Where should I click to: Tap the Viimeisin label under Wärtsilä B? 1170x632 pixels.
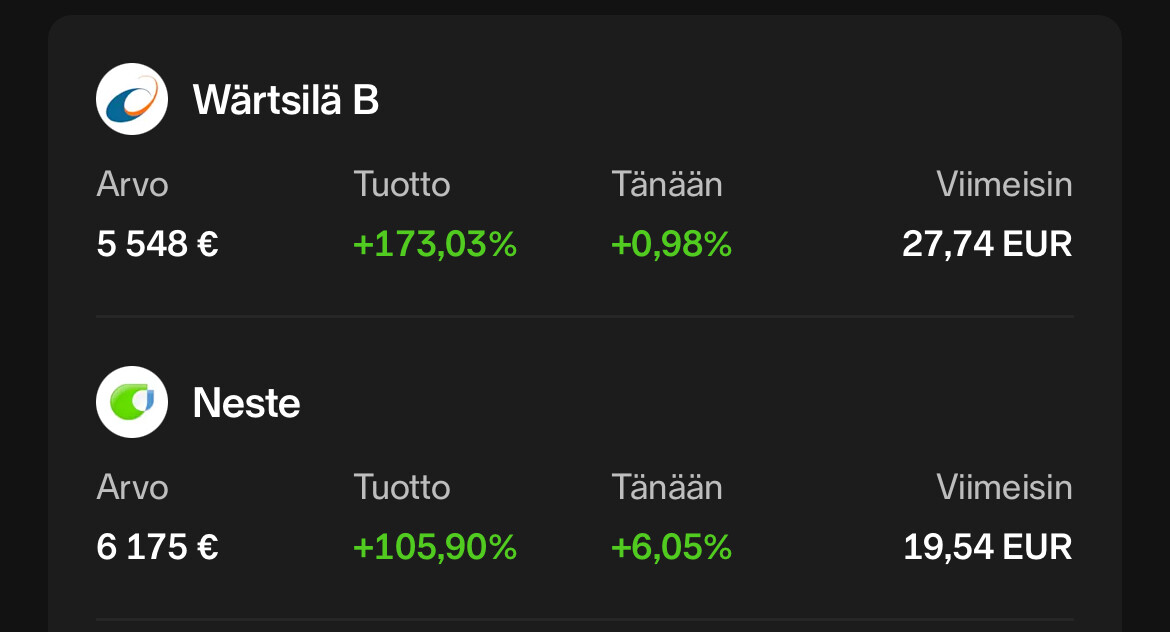[x=1004, y=185]
